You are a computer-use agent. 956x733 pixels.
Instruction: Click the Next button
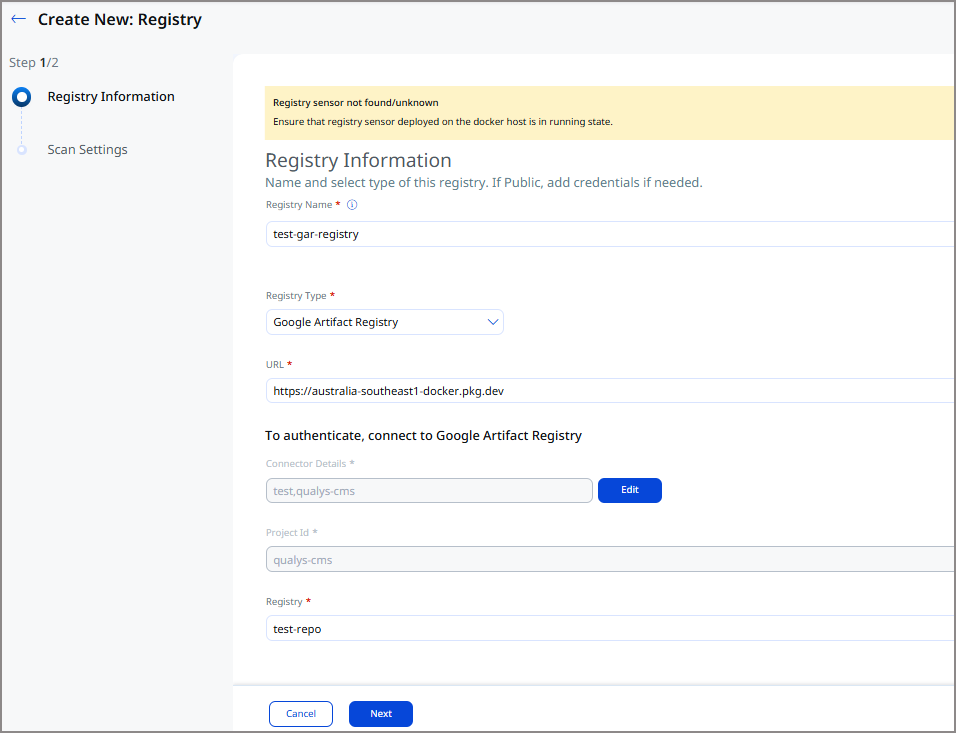(x=380, y=714)
